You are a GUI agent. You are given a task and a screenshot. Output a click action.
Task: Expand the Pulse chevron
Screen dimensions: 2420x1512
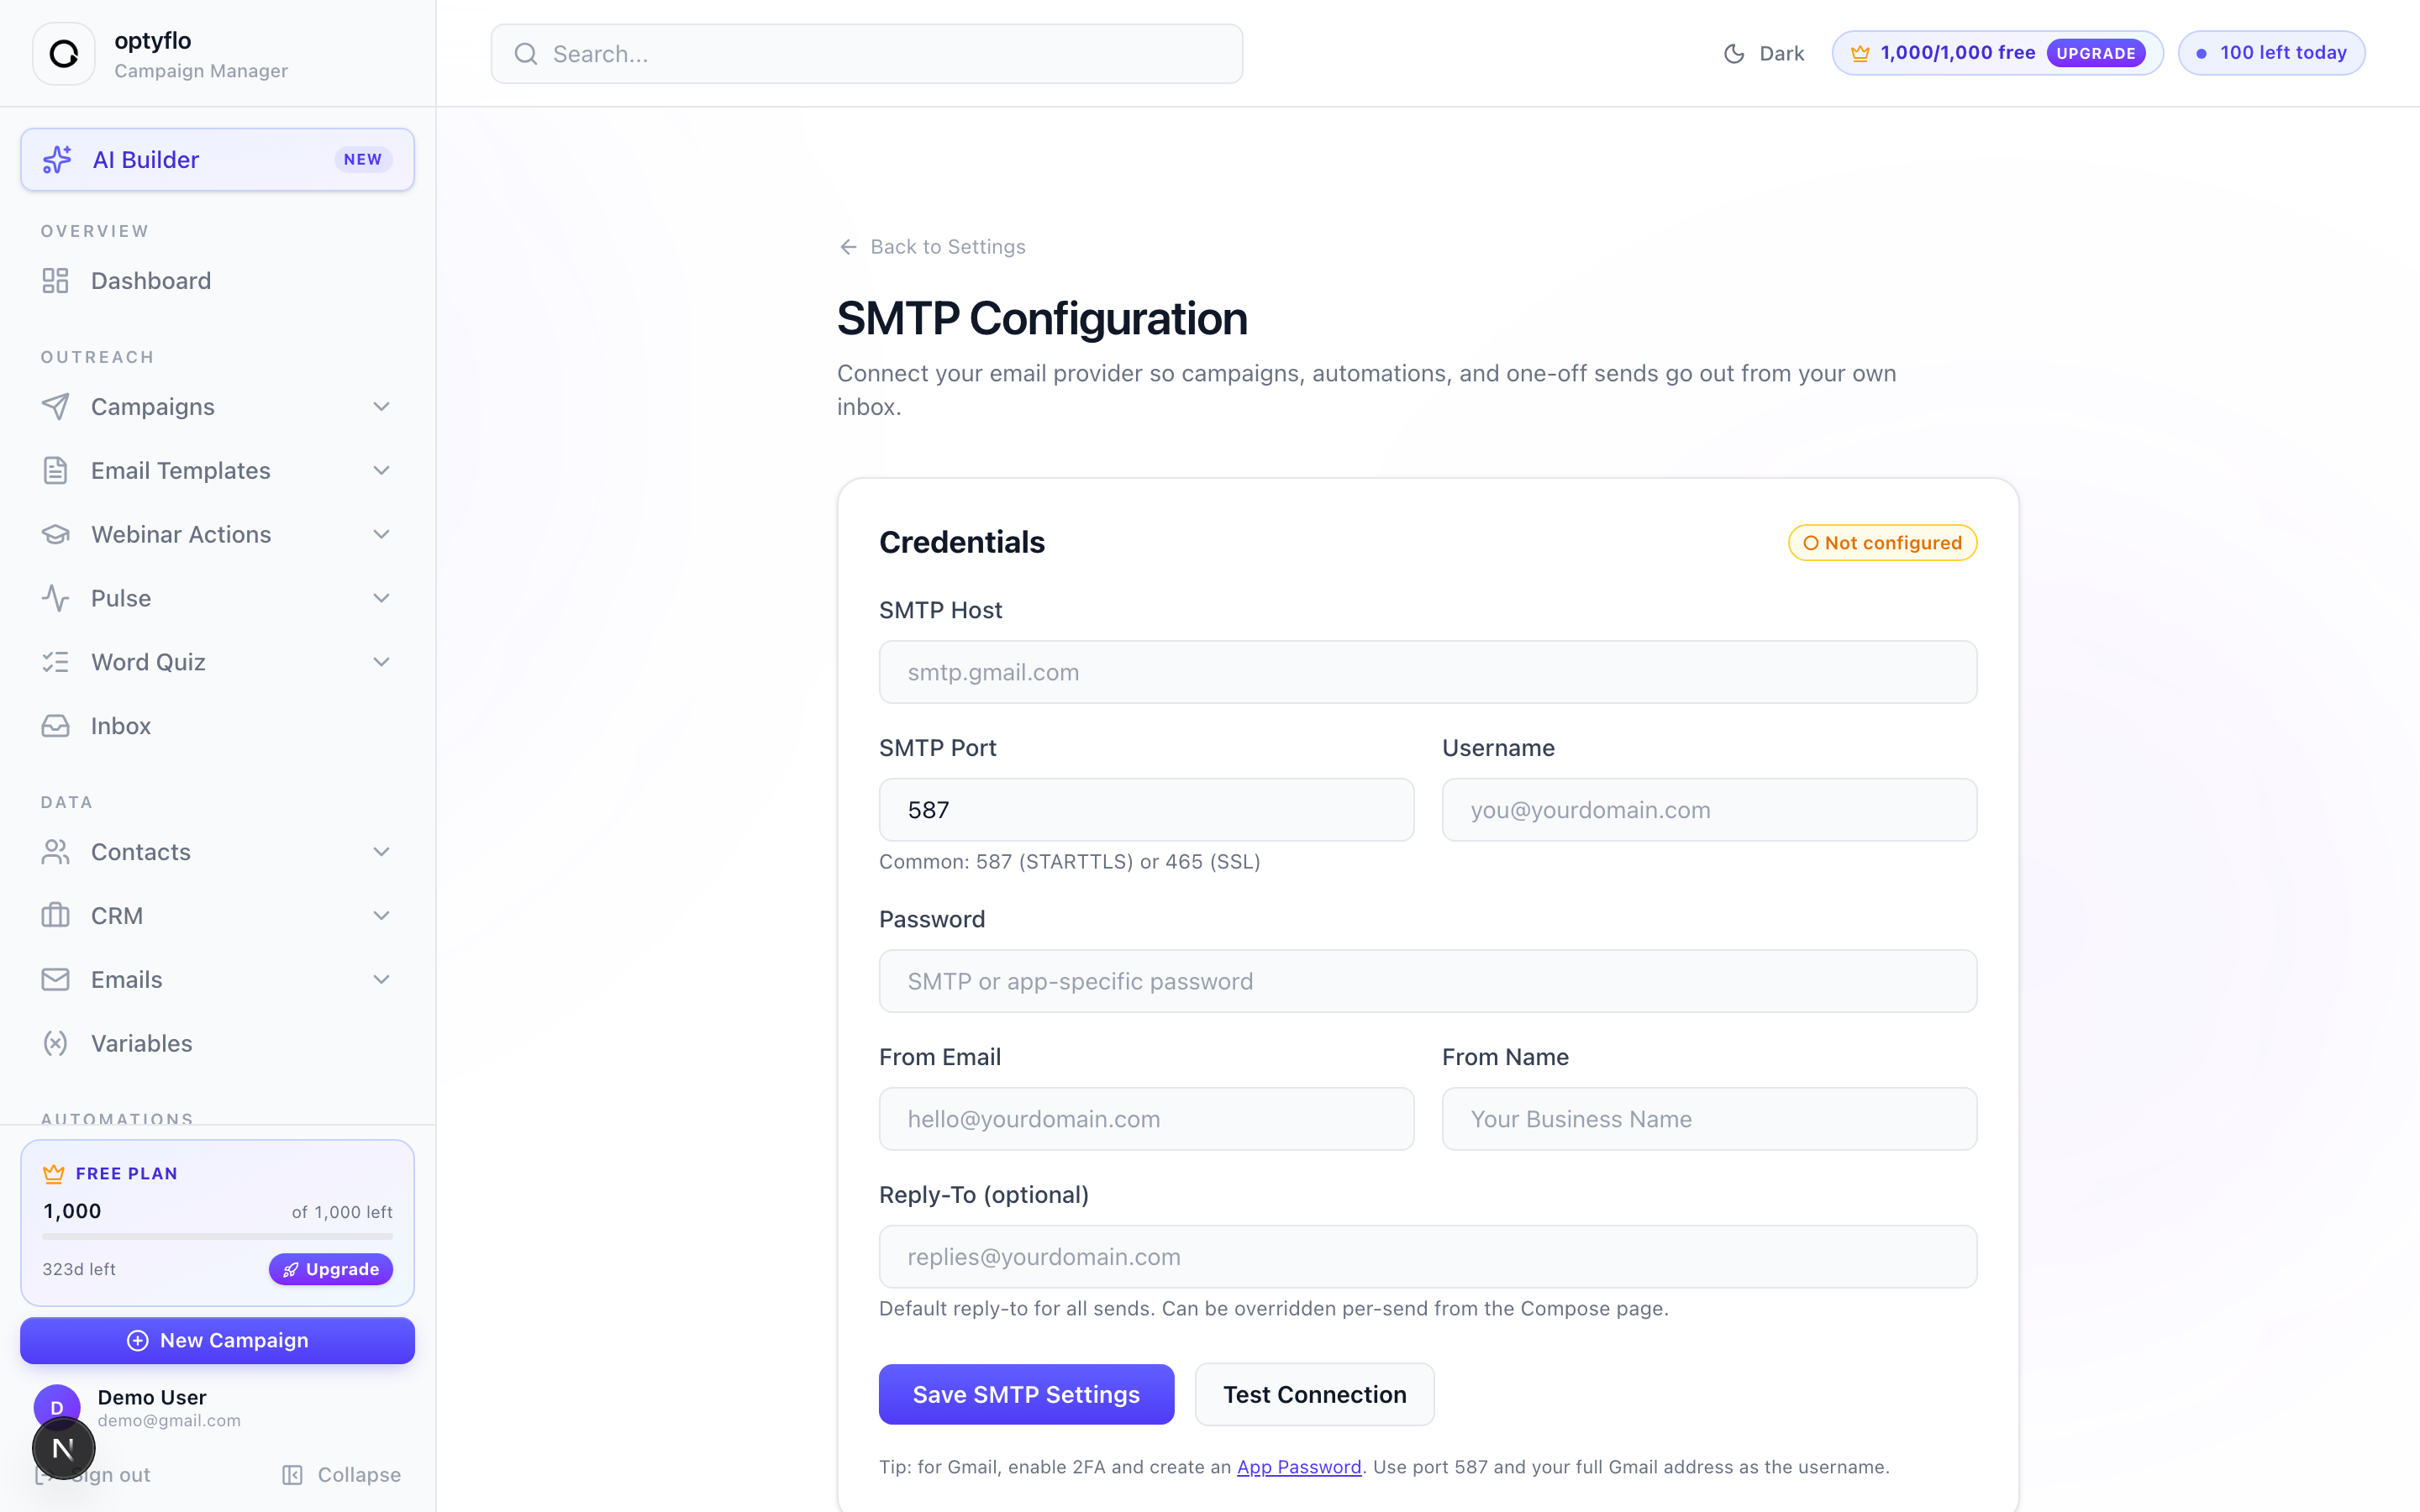381,598
